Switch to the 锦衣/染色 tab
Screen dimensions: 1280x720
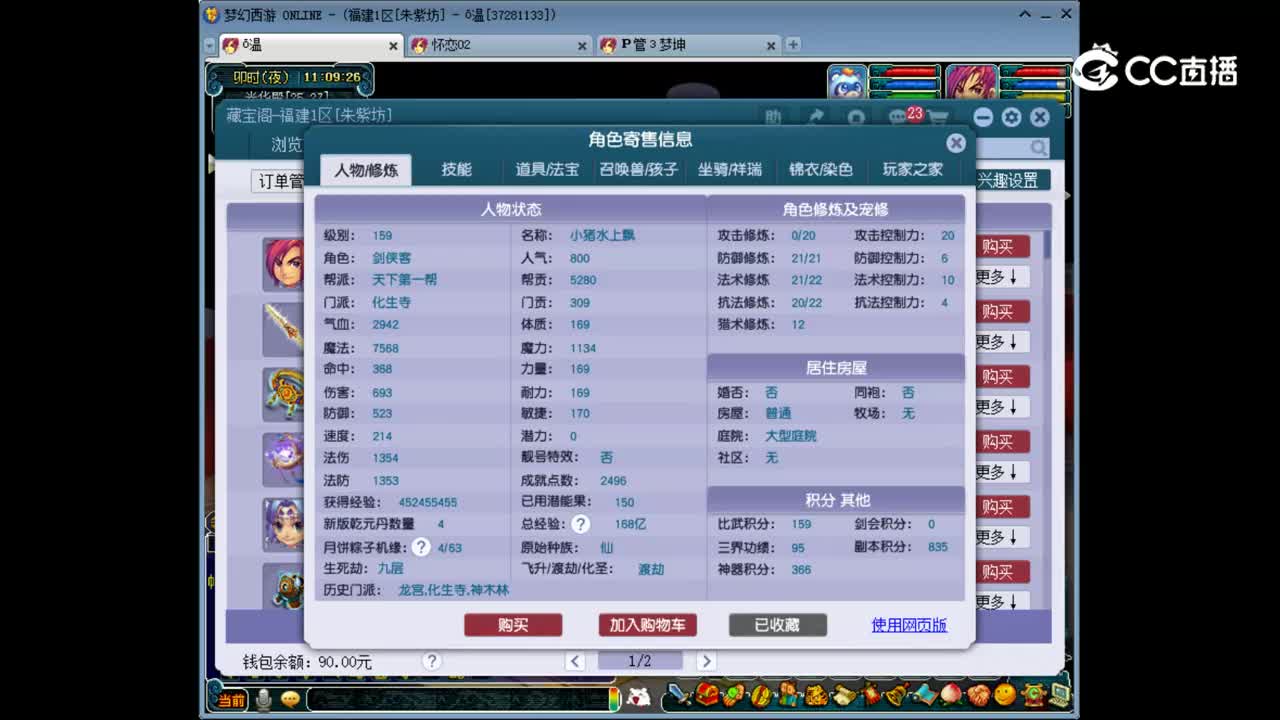pyautogui.click(x=821, y=169)
